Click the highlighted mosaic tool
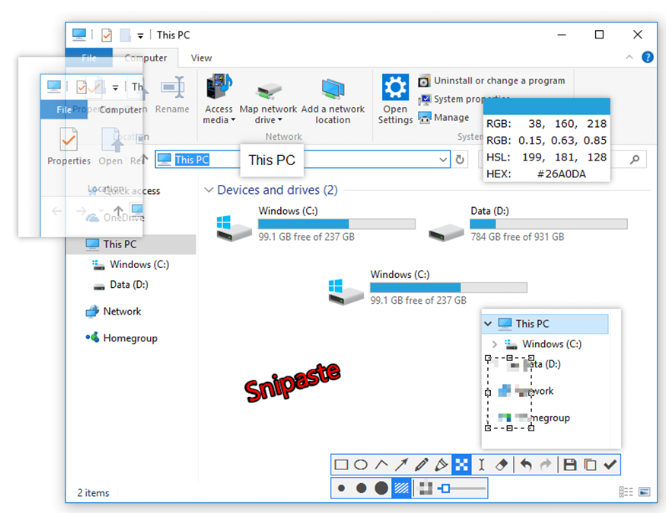This screenshot has height=513, width=666. 462,465
